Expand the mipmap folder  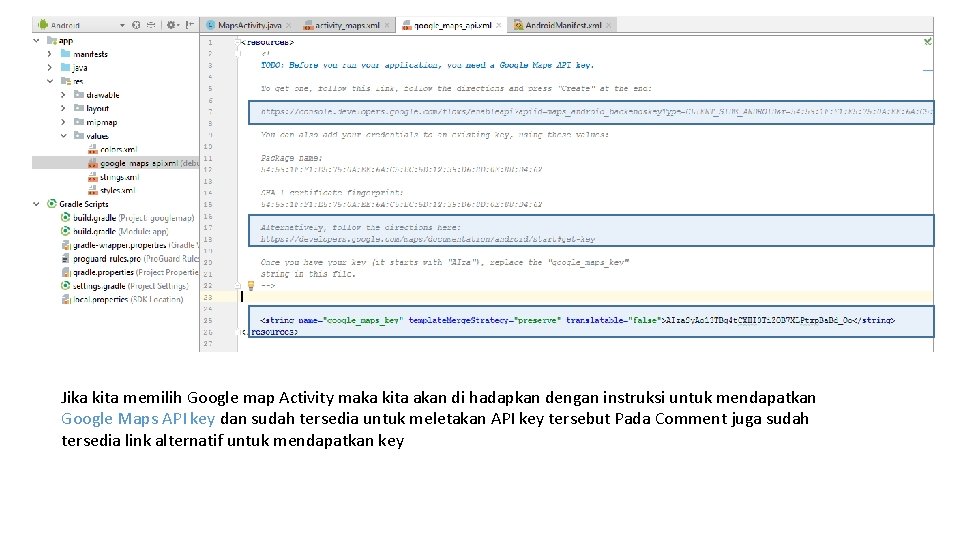tap(63, 122)
